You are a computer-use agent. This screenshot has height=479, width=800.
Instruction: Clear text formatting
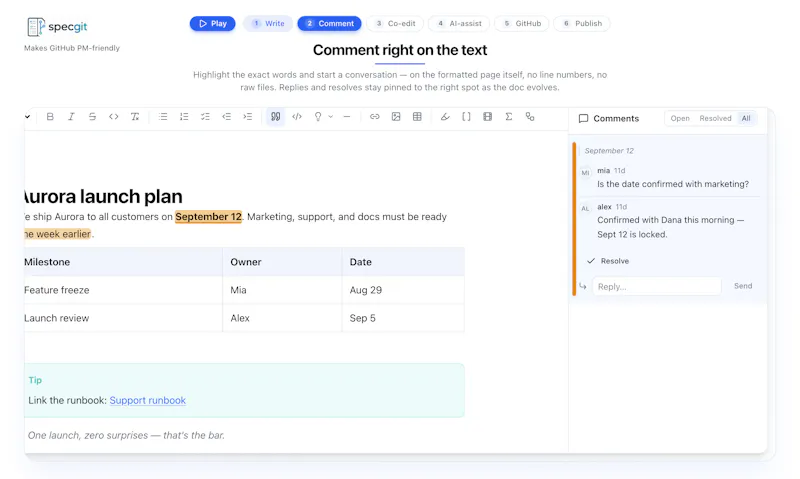[x=135, y=117]
